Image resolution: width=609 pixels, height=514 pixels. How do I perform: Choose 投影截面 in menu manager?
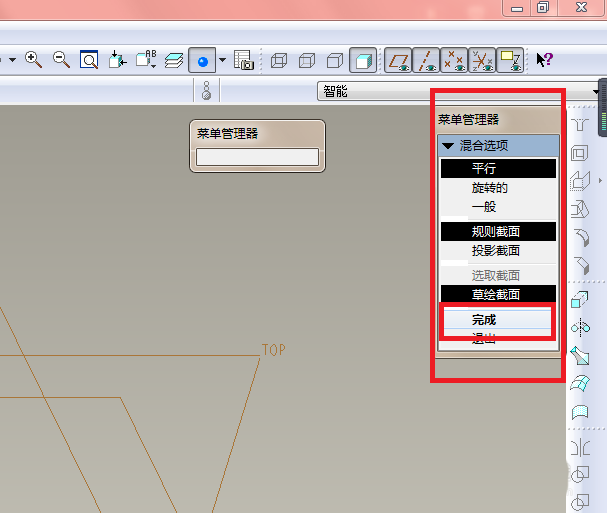tap(498, 251)
